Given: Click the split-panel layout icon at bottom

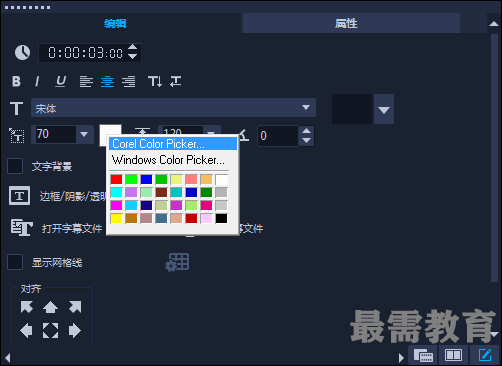Looking at the screenshot, I should [453, 355].
